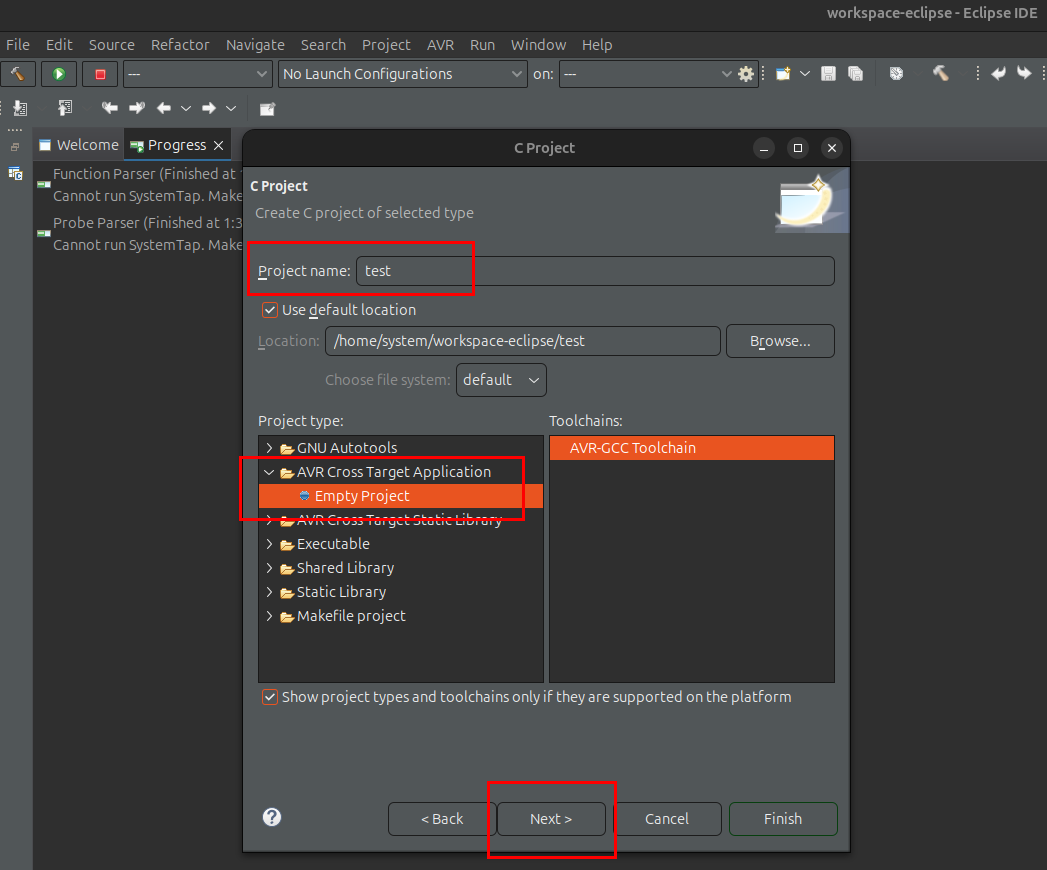
Task: Open the Window menu
Action: click(x=538, y=45)
